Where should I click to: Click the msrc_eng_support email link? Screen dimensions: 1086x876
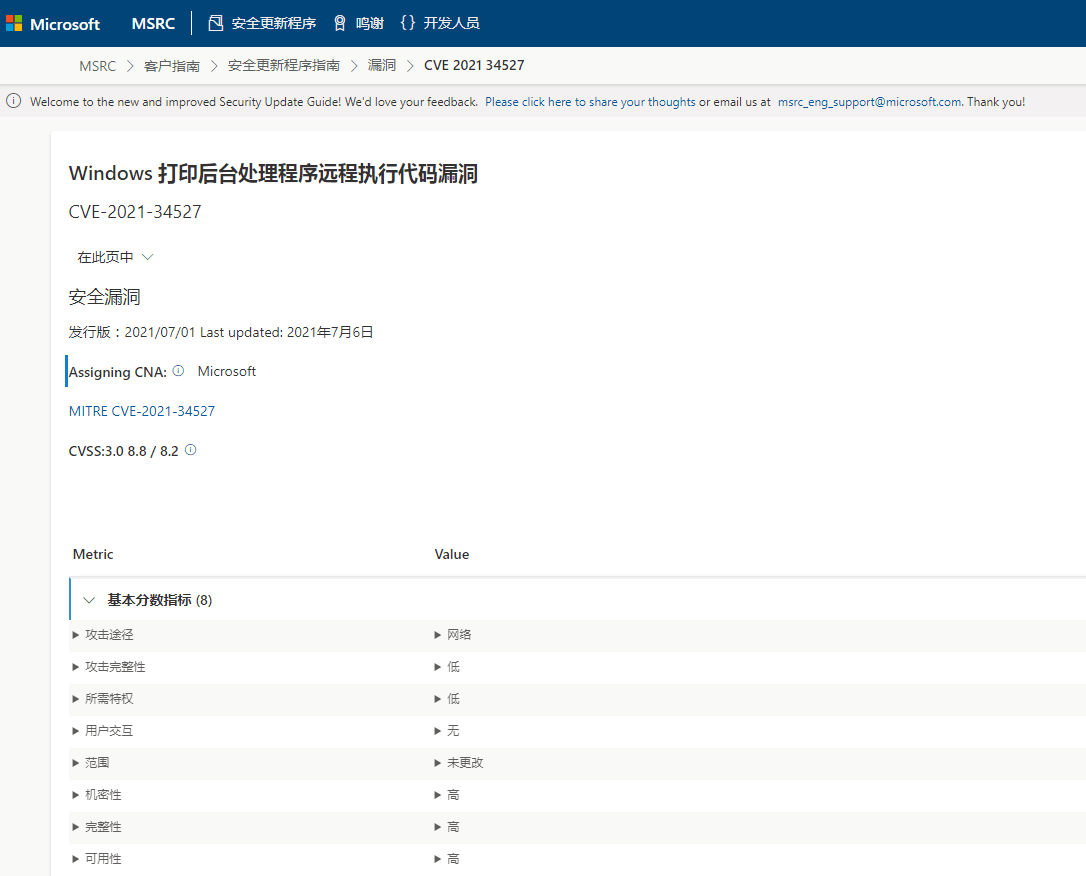pyautogui.click(x=869, y=102)
